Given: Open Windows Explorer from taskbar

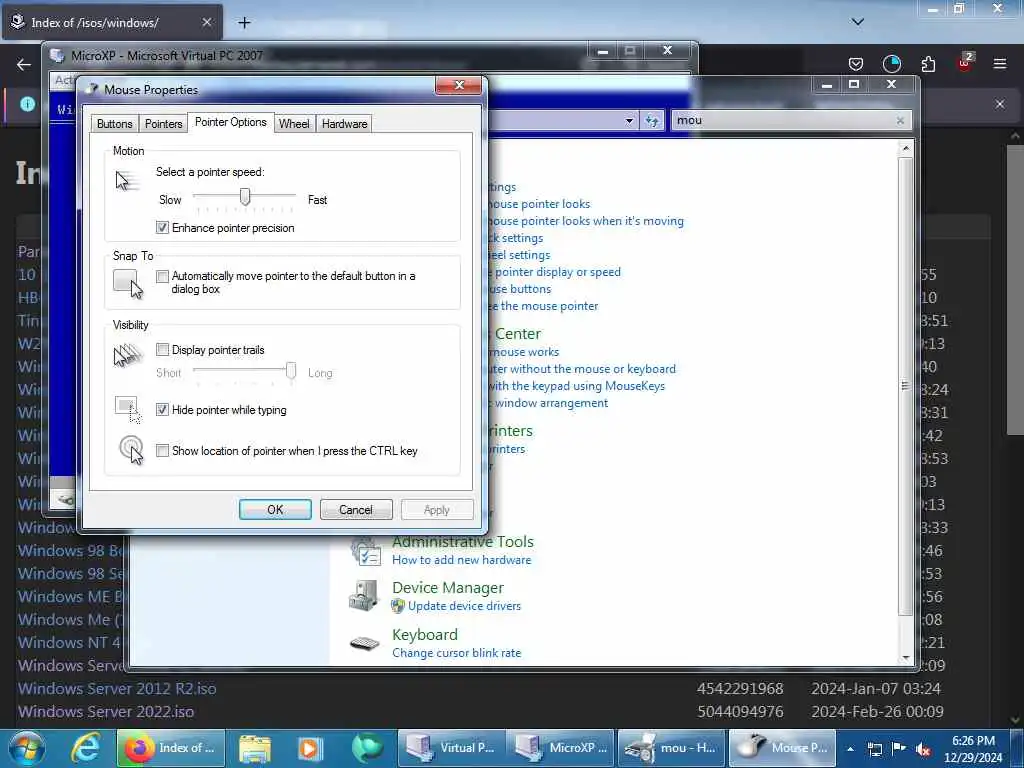Looking at the screenshot, I should [x=255, y=748].
